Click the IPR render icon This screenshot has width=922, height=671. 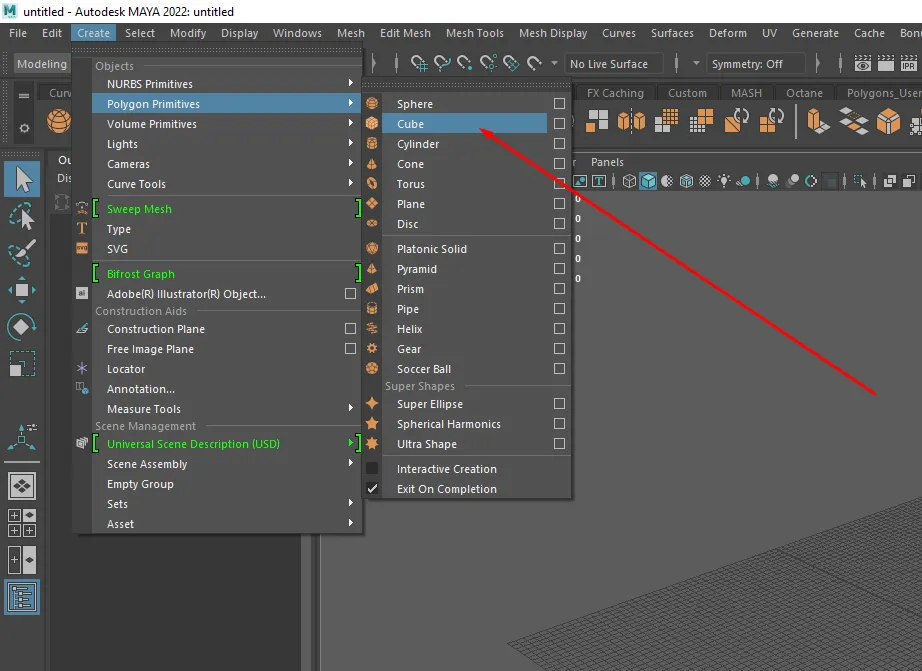pos(908,63)
